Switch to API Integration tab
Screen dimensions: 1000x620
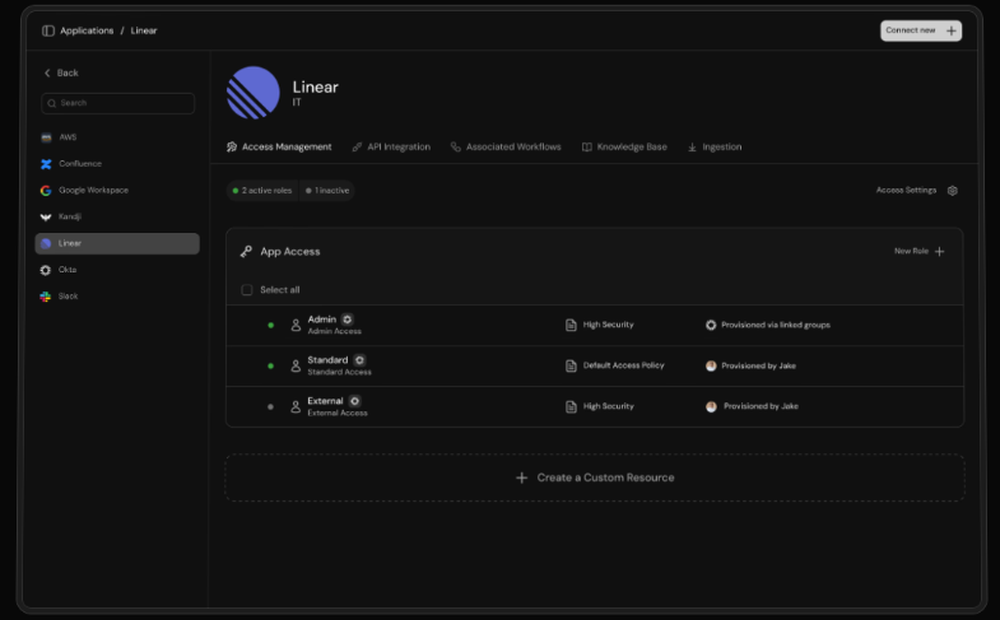392,147
